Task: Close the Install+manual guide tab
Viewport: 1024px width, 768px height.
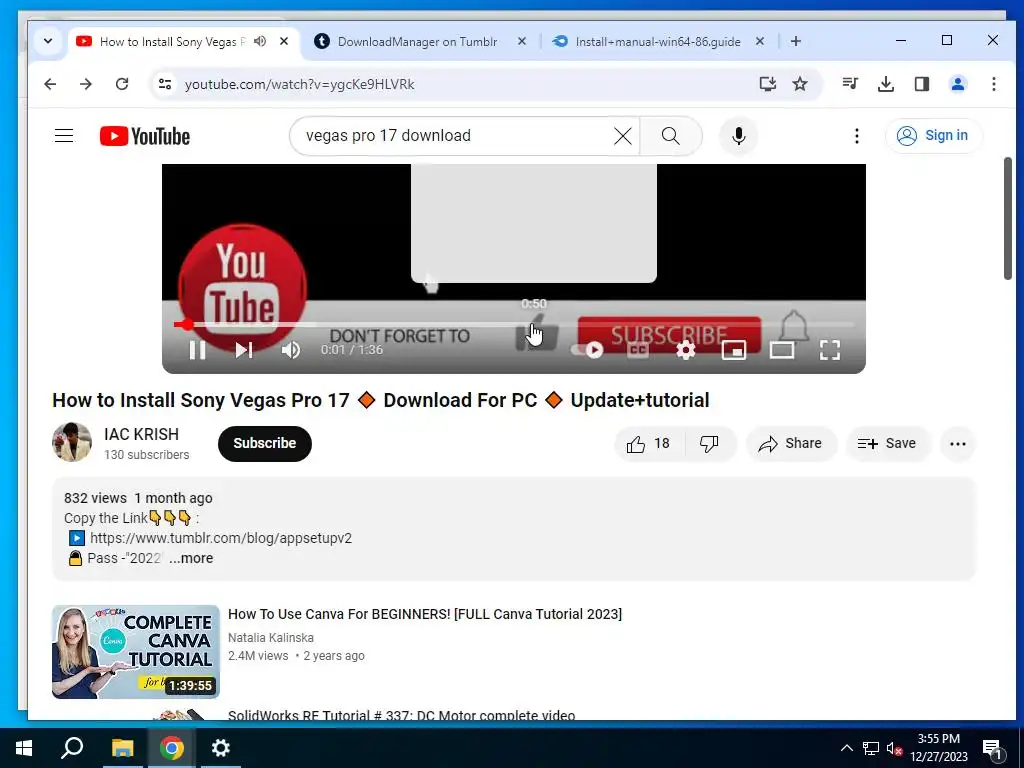Action: 760,41
